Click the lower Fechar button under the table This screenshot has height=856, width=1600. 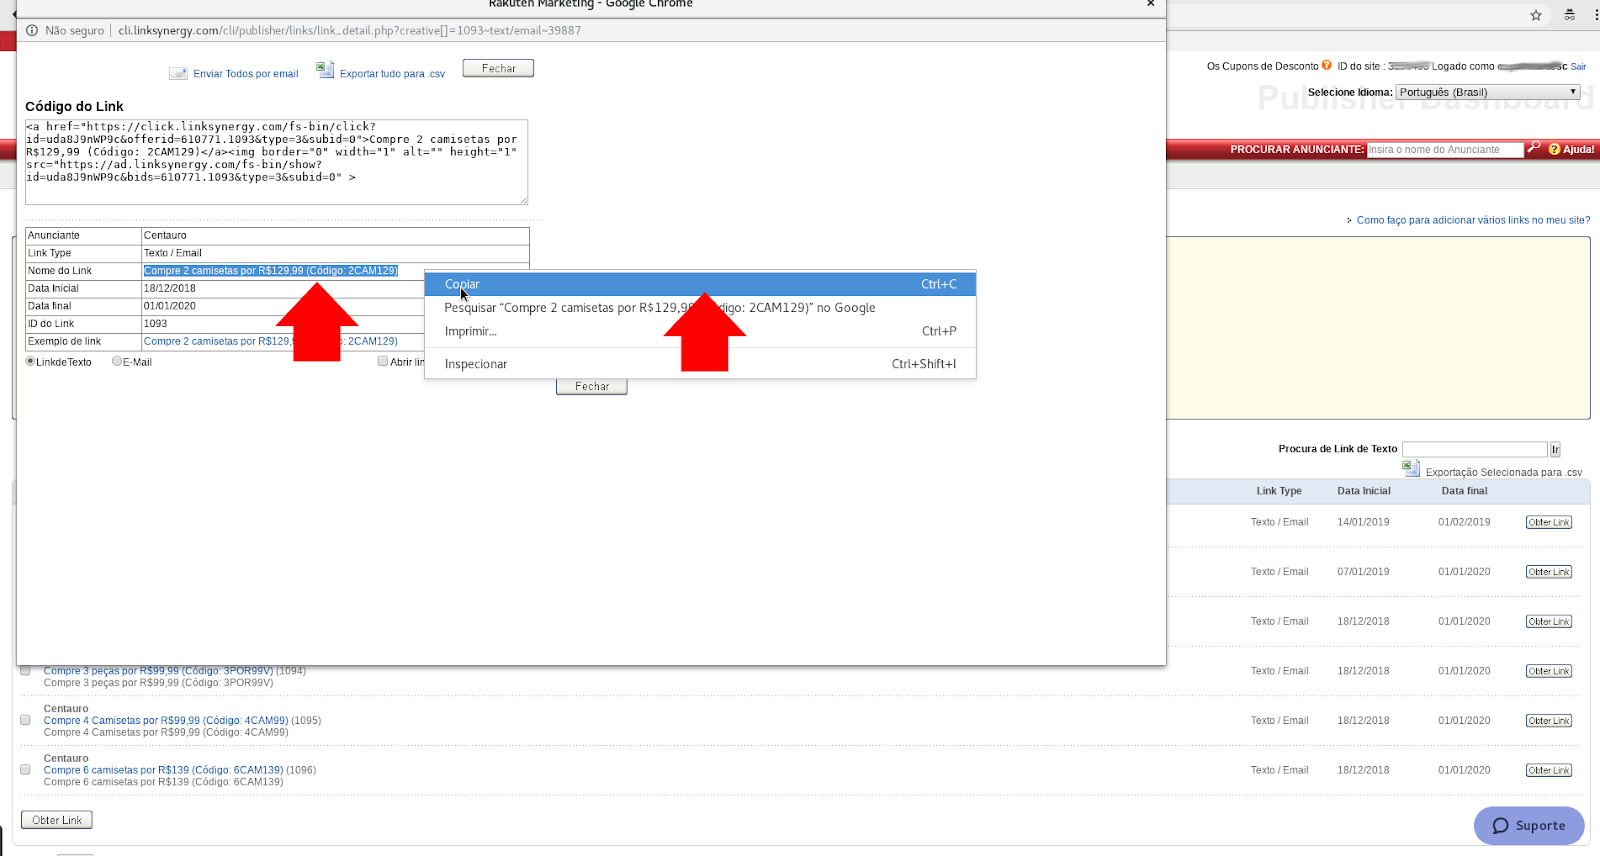tap(592, 387)
